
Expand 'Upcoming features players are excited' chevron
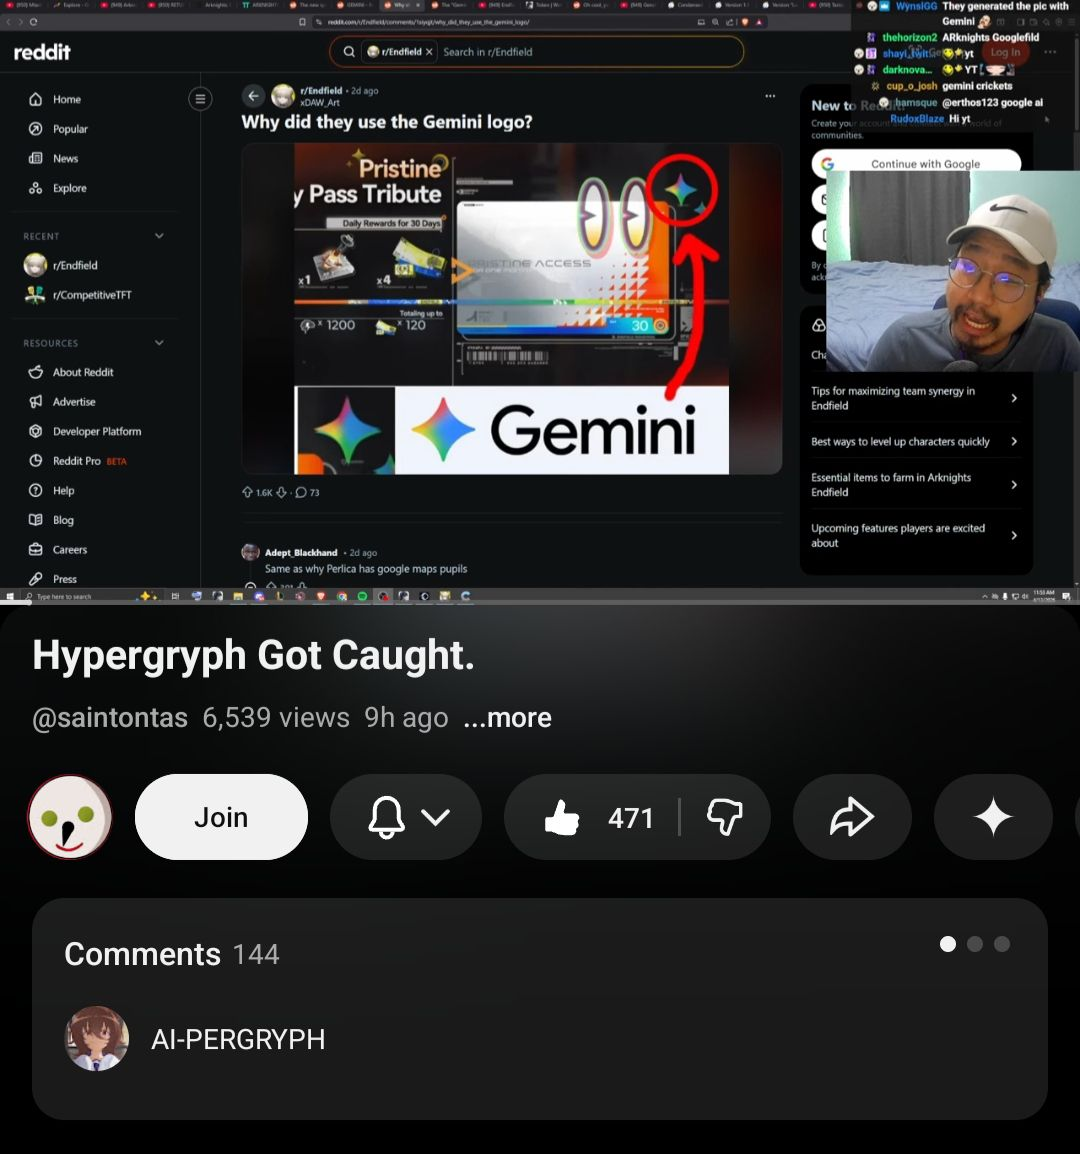(1014, 536)
